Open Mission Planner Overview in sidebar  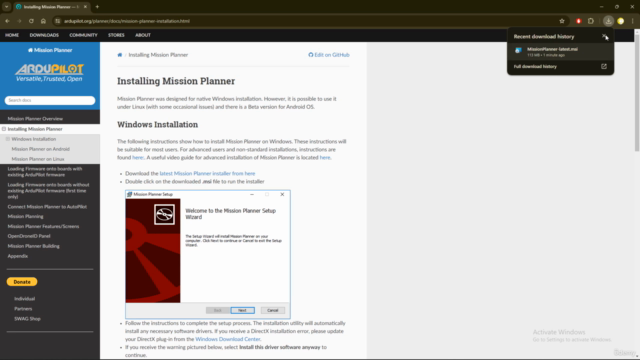pos(35,119)
